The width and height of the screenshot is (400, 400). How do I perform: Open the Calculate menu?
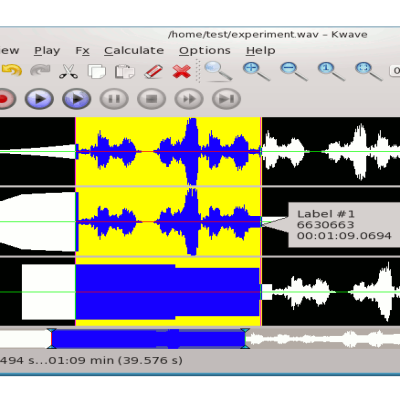[134, 50]
